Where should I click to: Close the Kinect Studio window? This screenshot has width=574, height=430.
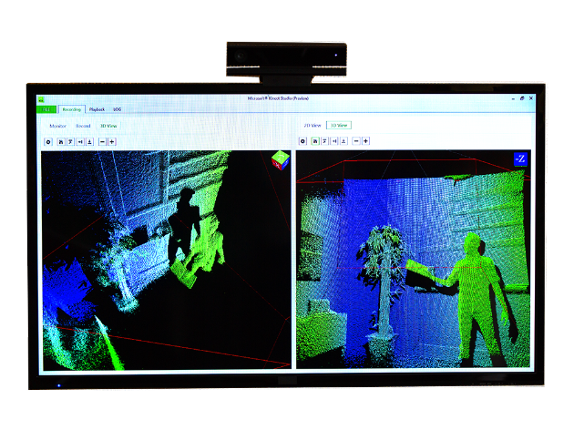pyautogui.click(x=531, y=98)
